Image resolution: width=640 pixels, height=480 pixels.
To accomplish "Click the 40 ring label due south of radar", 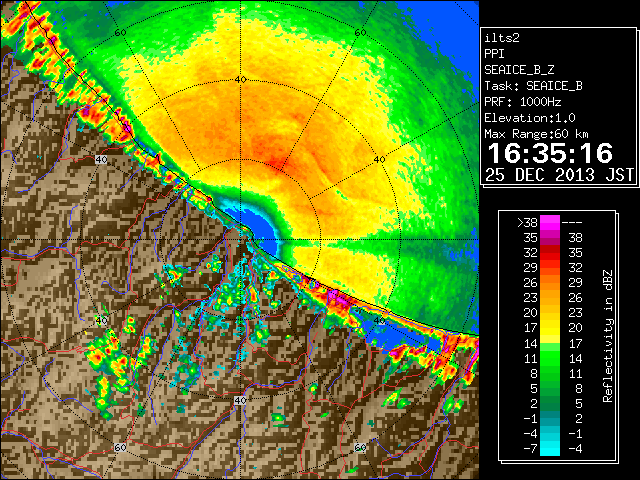I will click(x=240, y=400).
